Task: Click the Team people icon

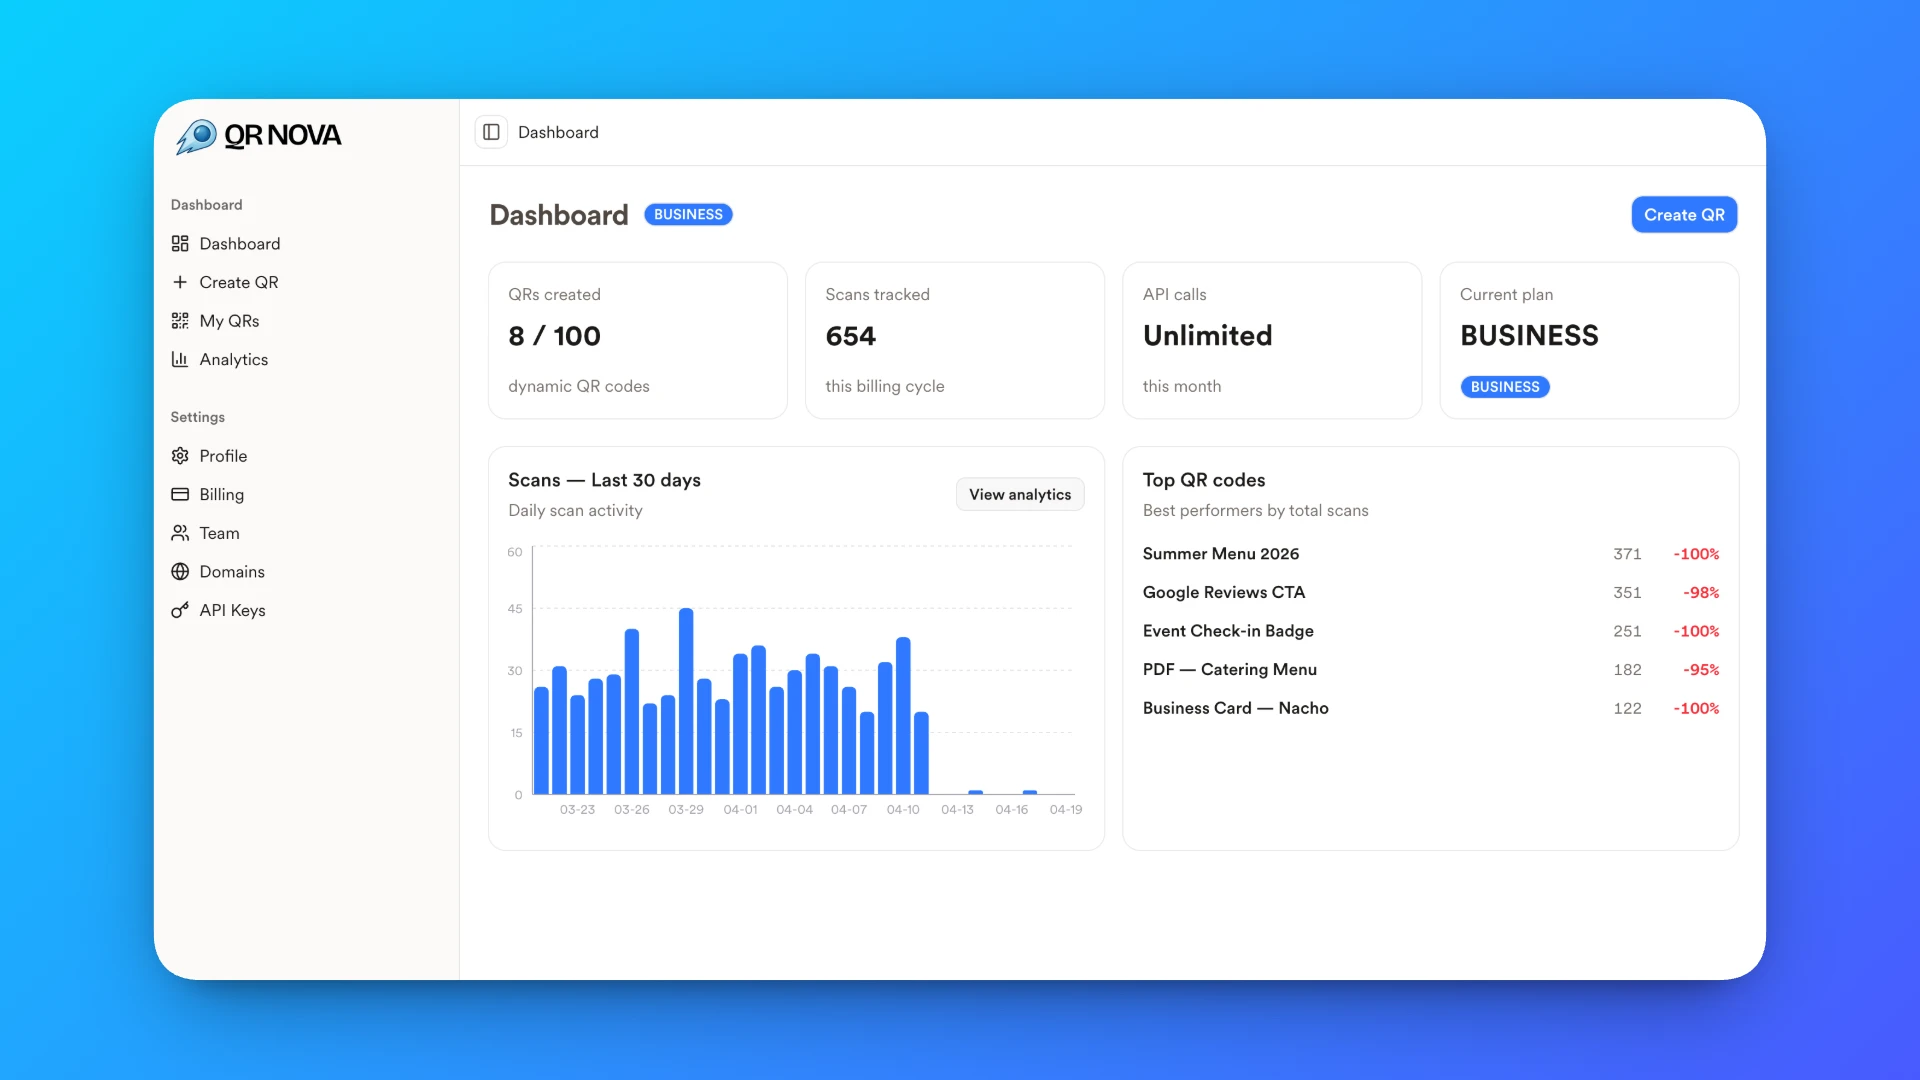Action: pos(180,533)
